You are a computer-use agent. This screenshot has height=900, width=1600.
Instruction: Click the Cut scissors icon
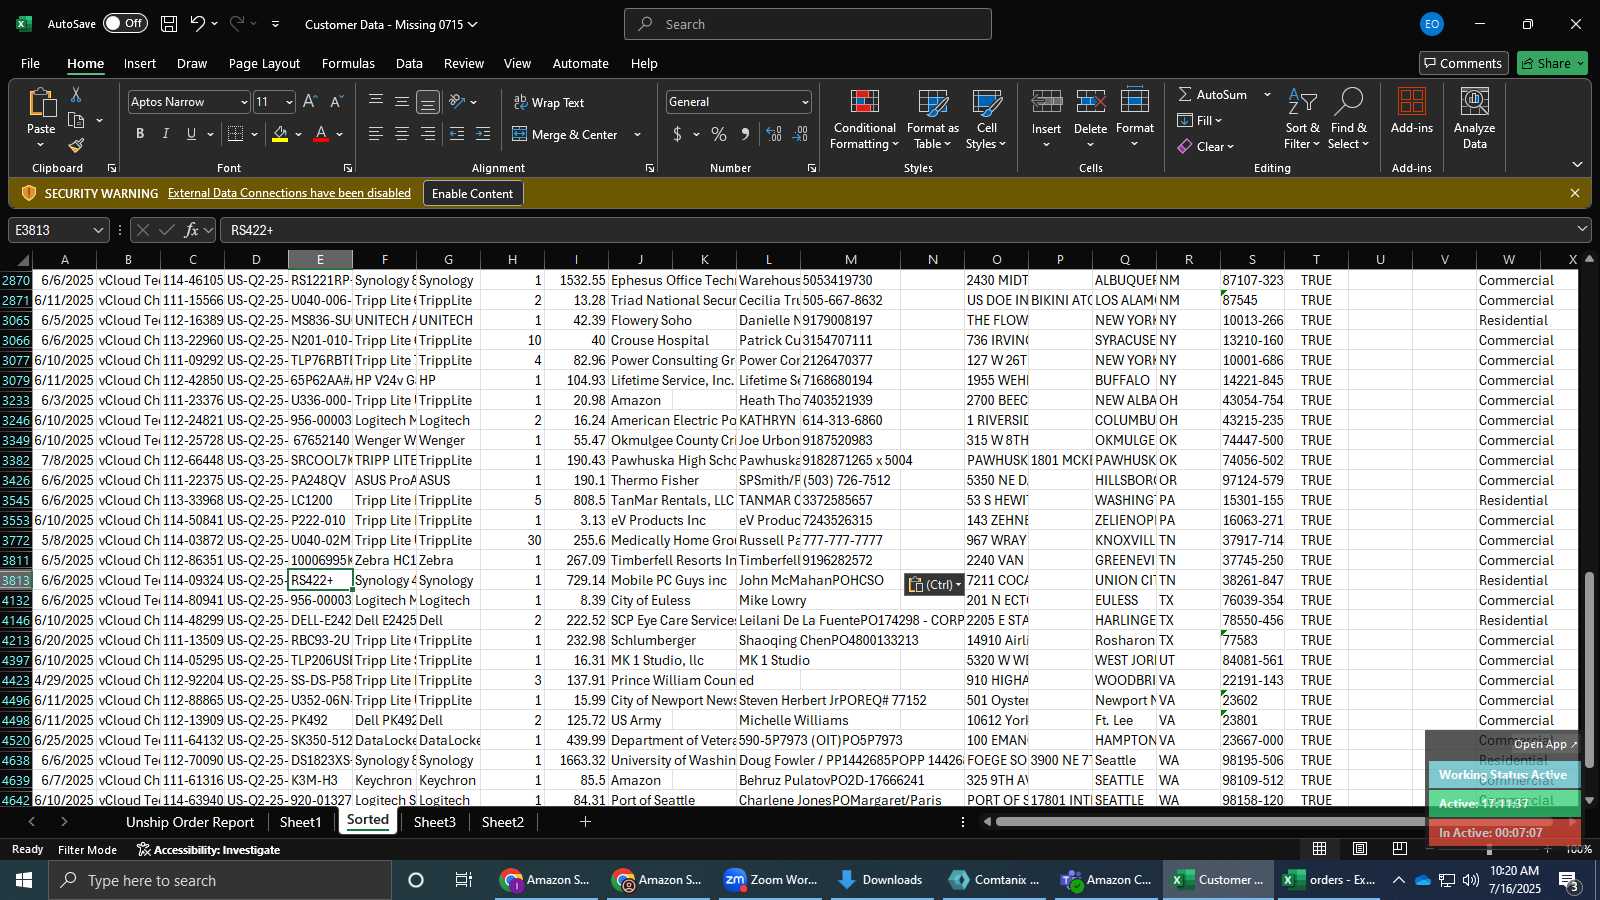tap(76, 94)
